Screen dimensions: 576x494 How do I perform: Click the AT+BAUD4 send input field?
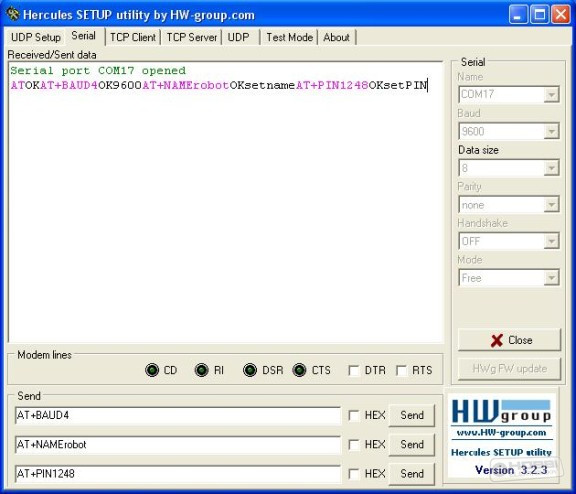(178, 415)
